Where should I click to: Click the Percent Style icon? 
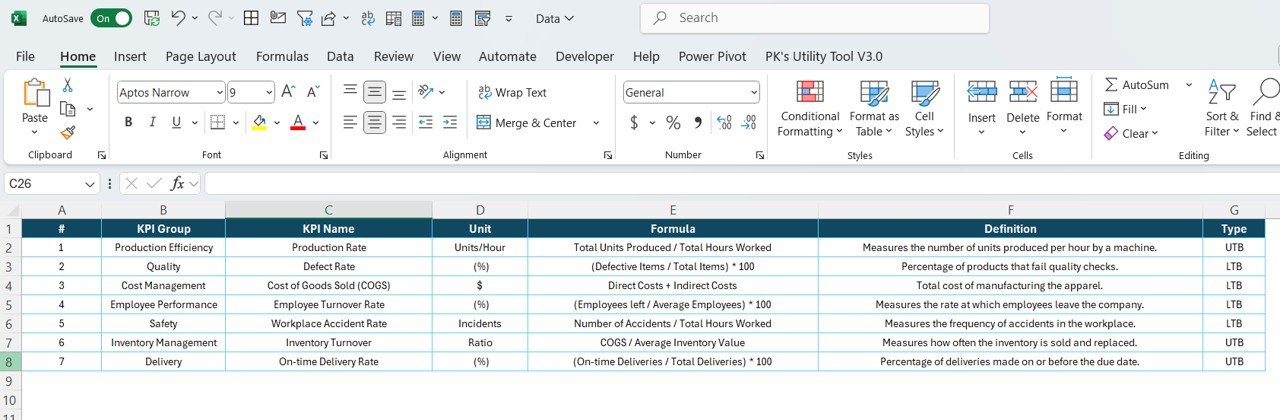pyautogui.click(x=673, y=123)
